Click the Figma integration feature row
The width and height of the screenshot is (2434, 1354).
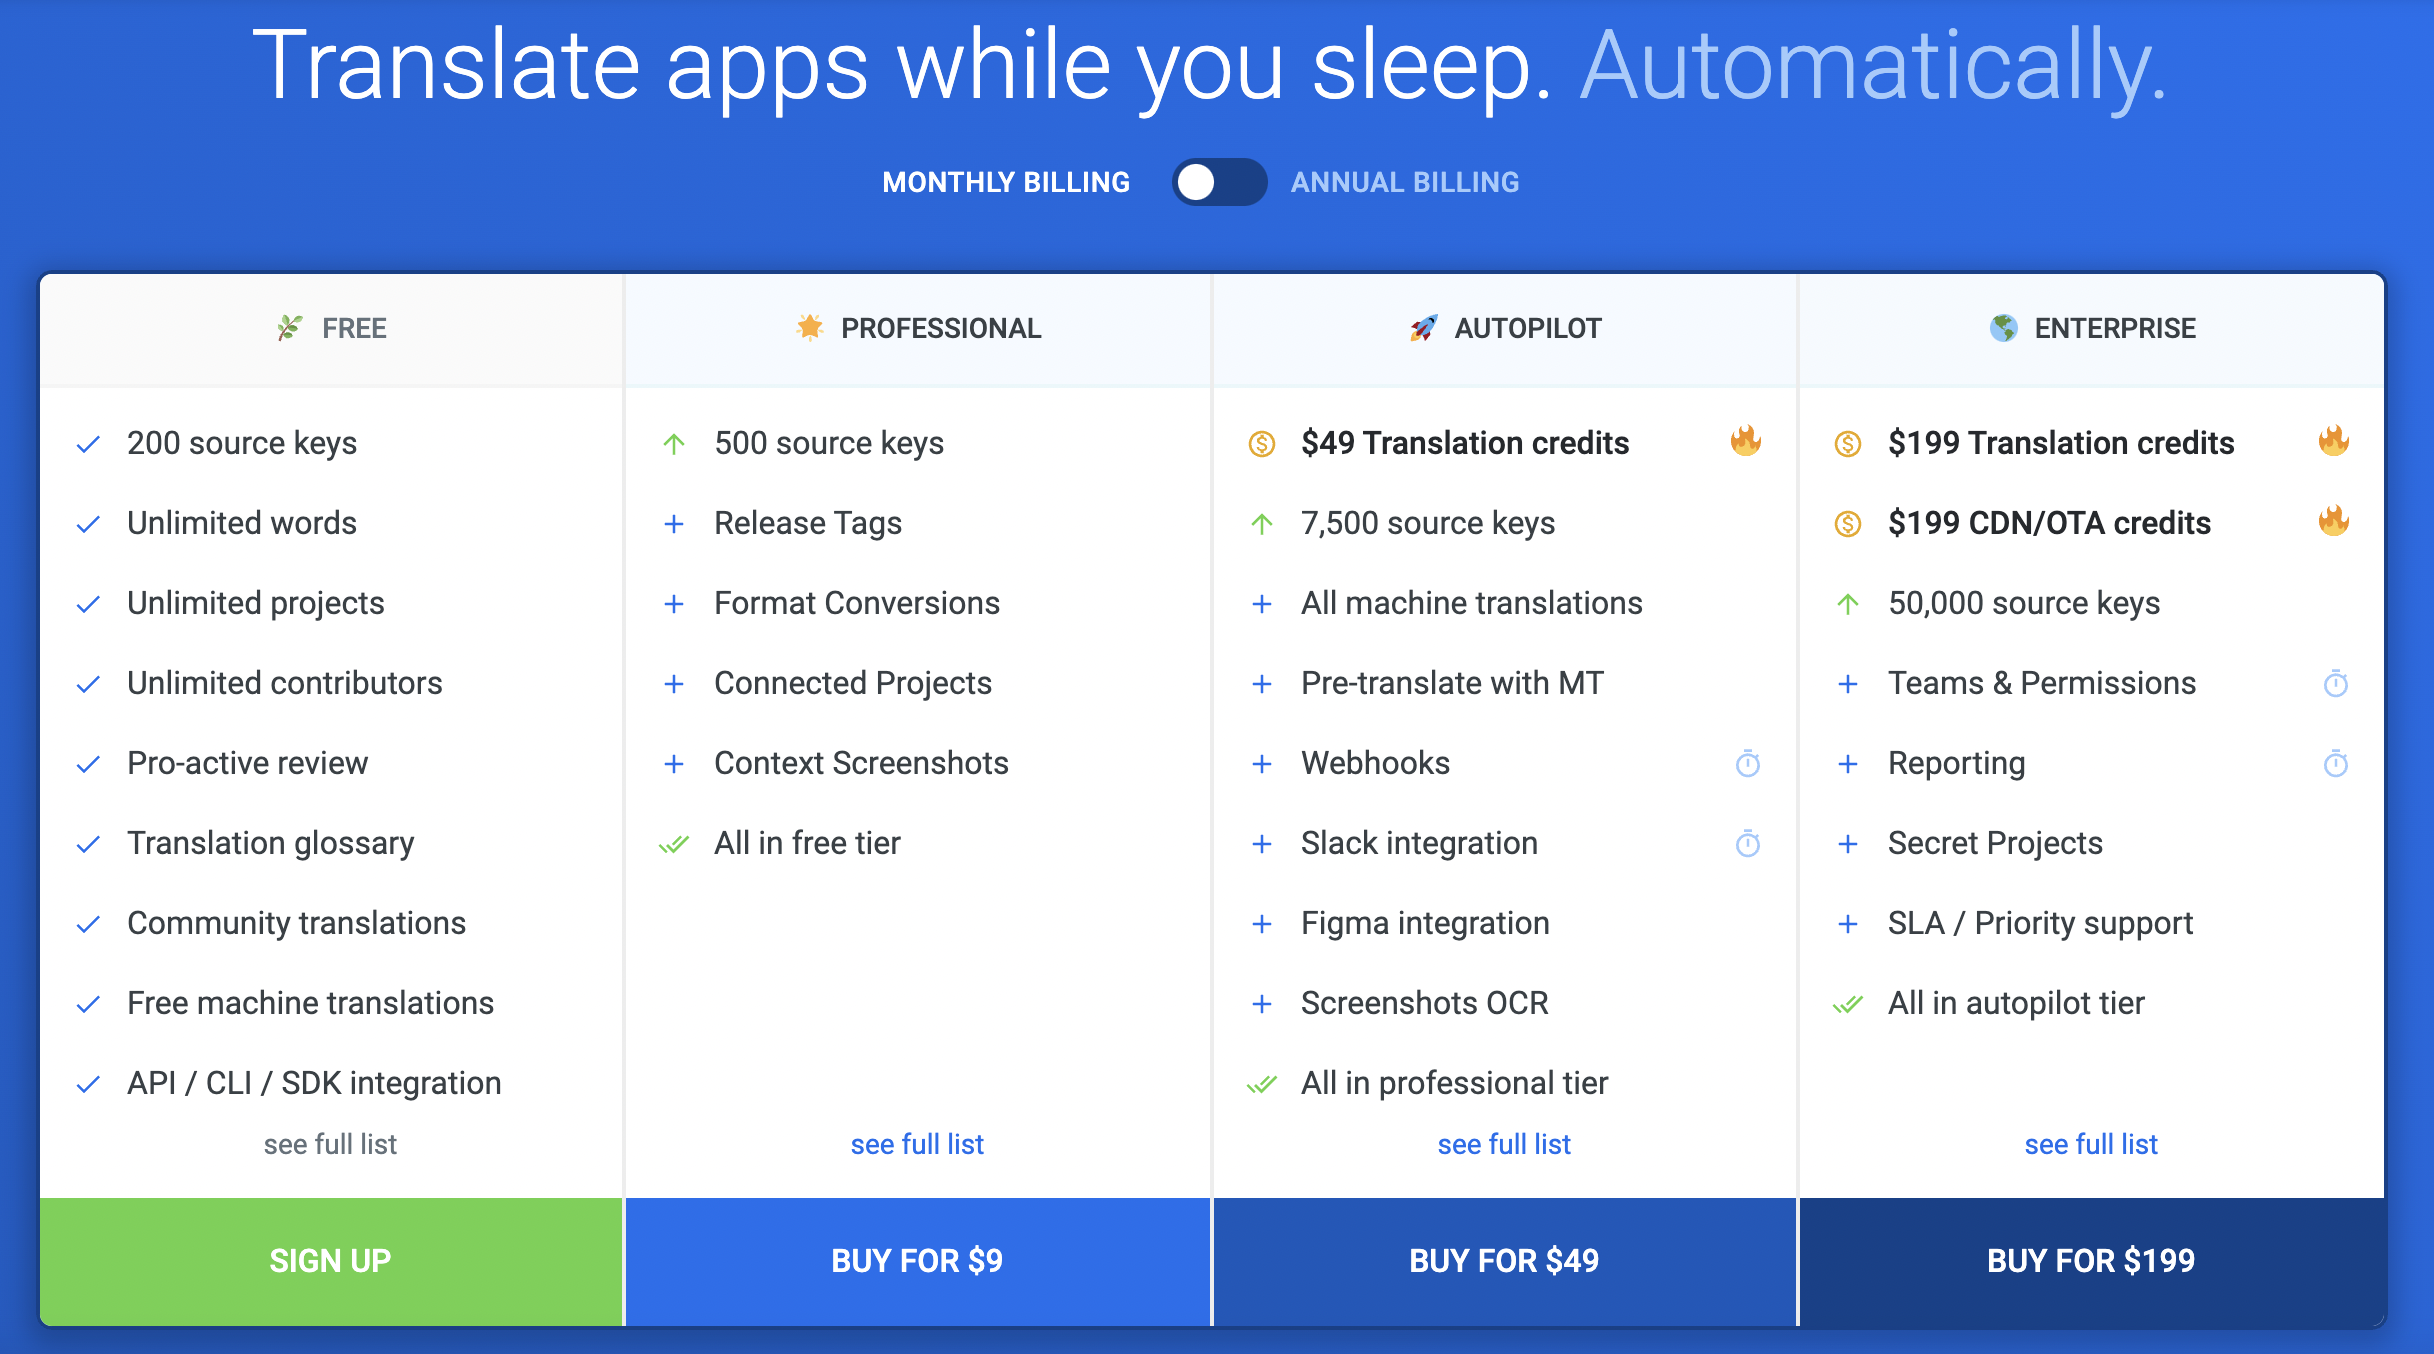(x=1504, y=923)
